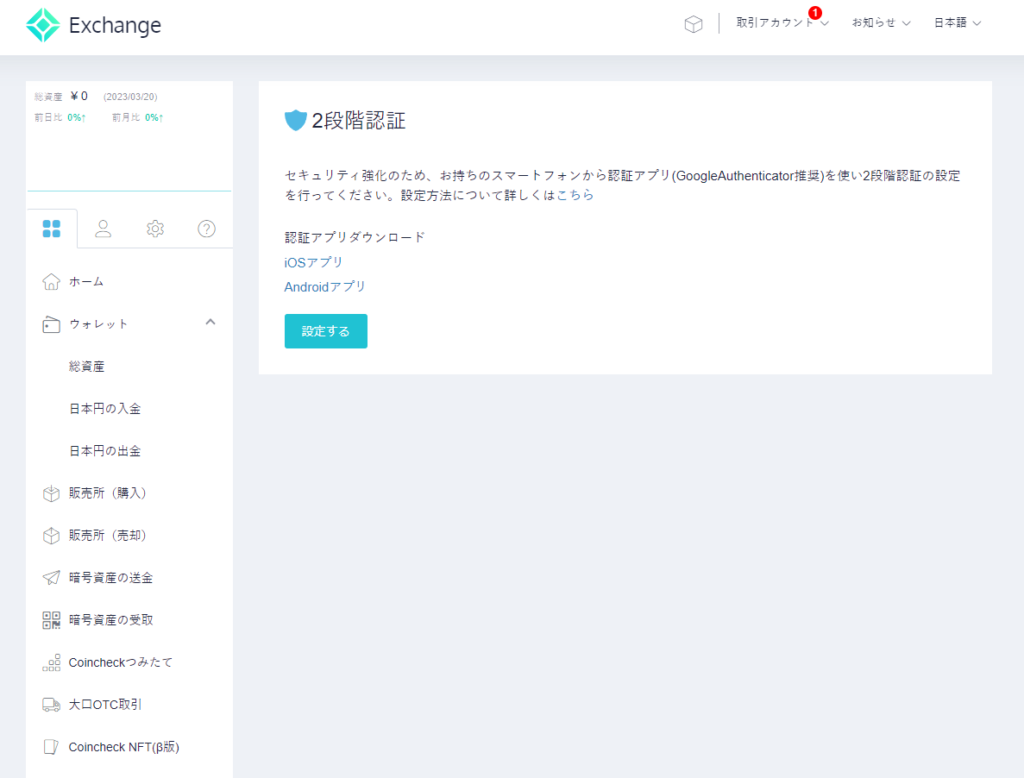The height and width of the screenshot is (778, 1024).
Task: Open the iOSアプリ download link
Action: tap(313, 262)
